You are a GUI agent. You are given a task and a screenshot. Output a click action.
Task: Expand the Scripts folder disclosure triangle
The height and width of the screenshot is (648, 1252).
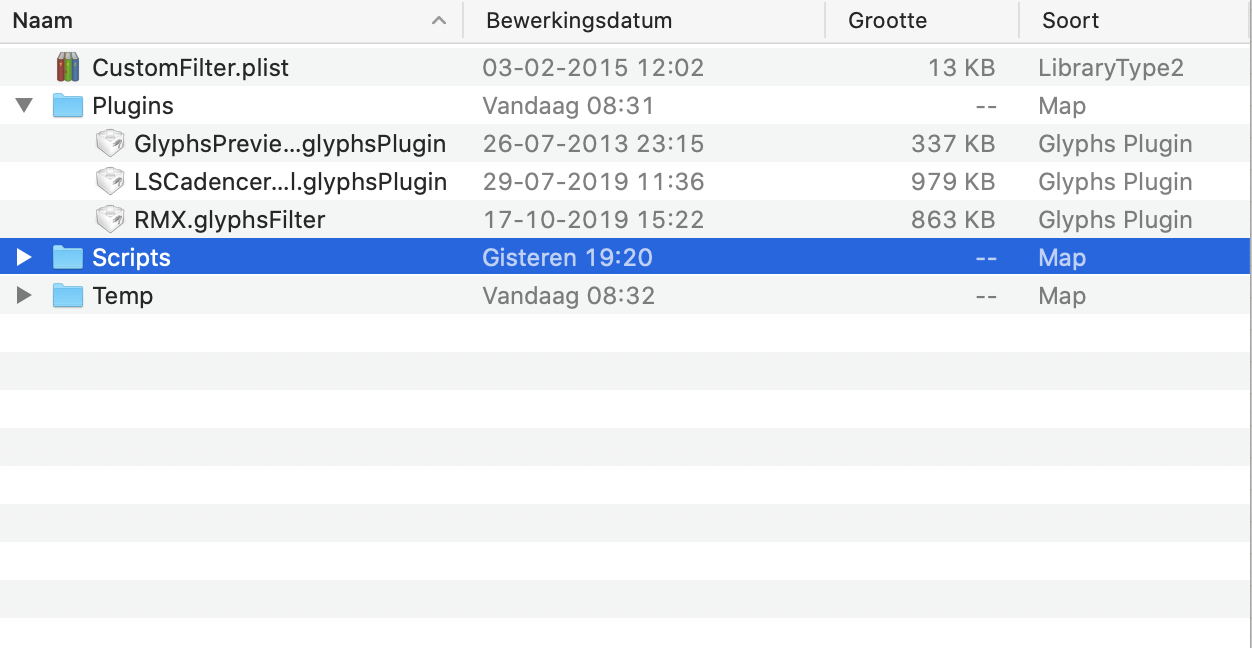[25, 258]
